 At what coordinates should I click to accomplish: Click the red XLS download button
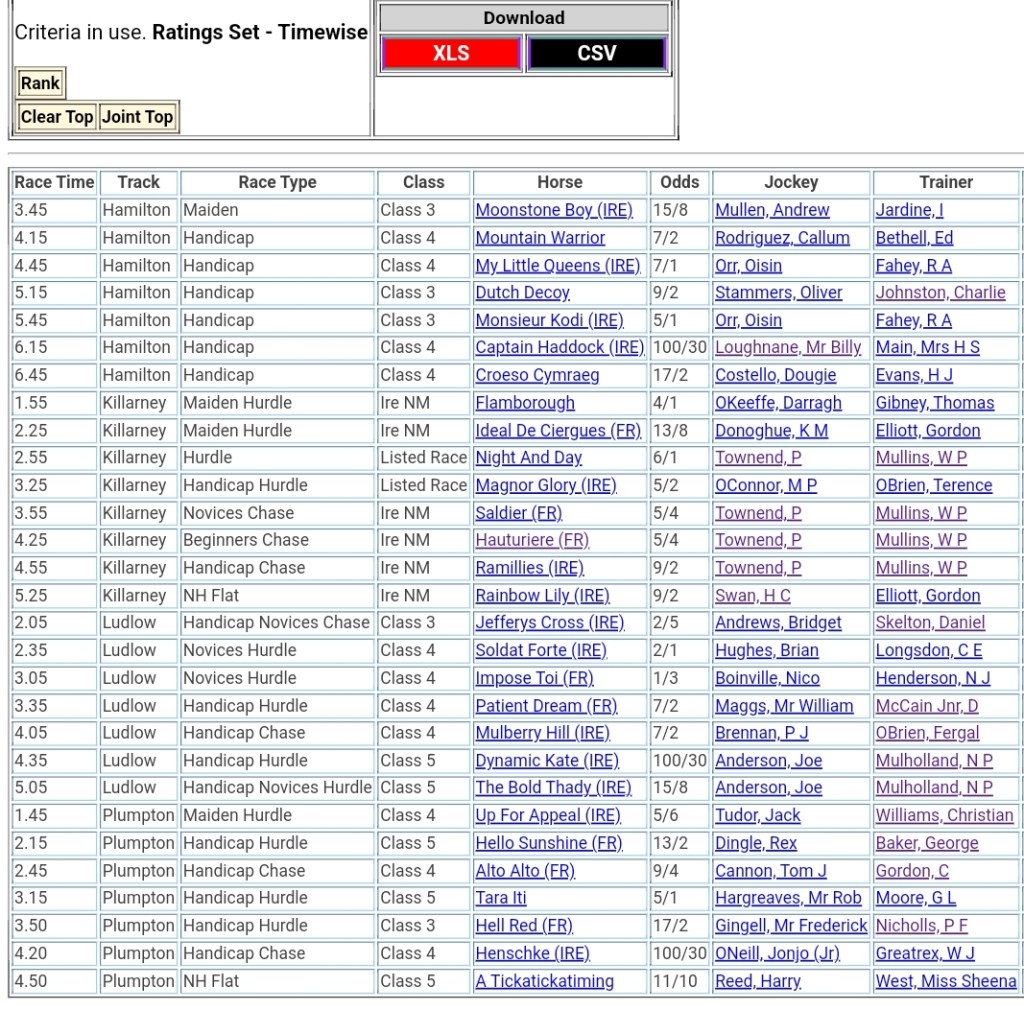tap(451, 54)
